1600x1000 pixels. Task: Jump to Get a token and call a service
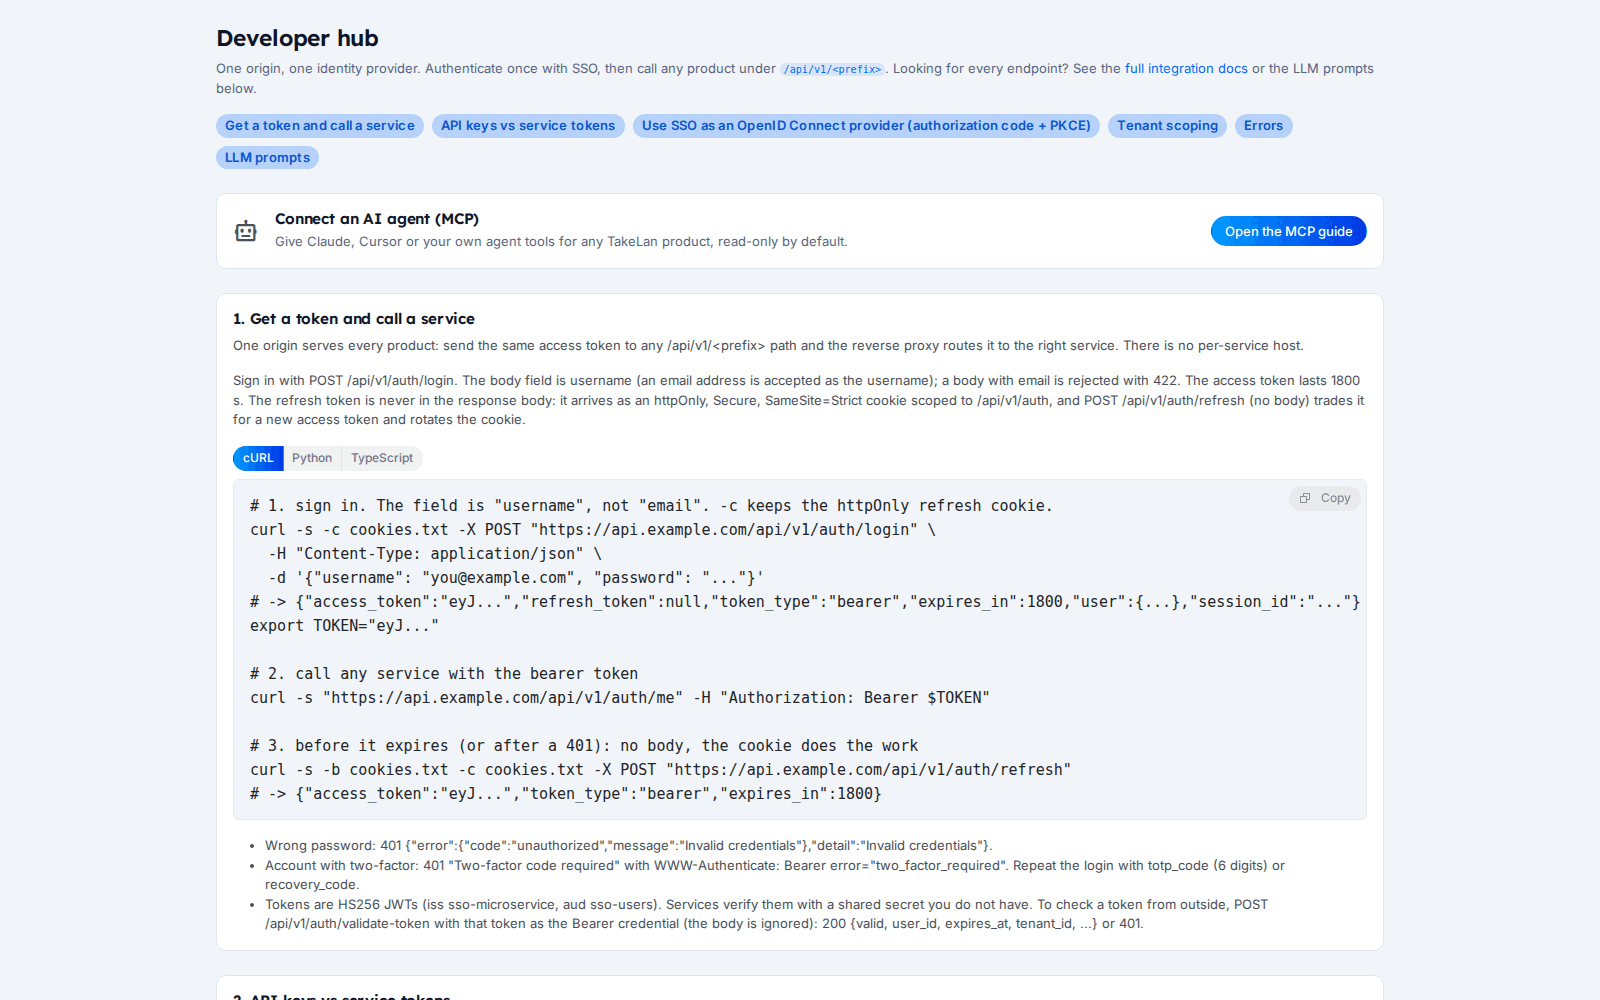coord(320,126)
